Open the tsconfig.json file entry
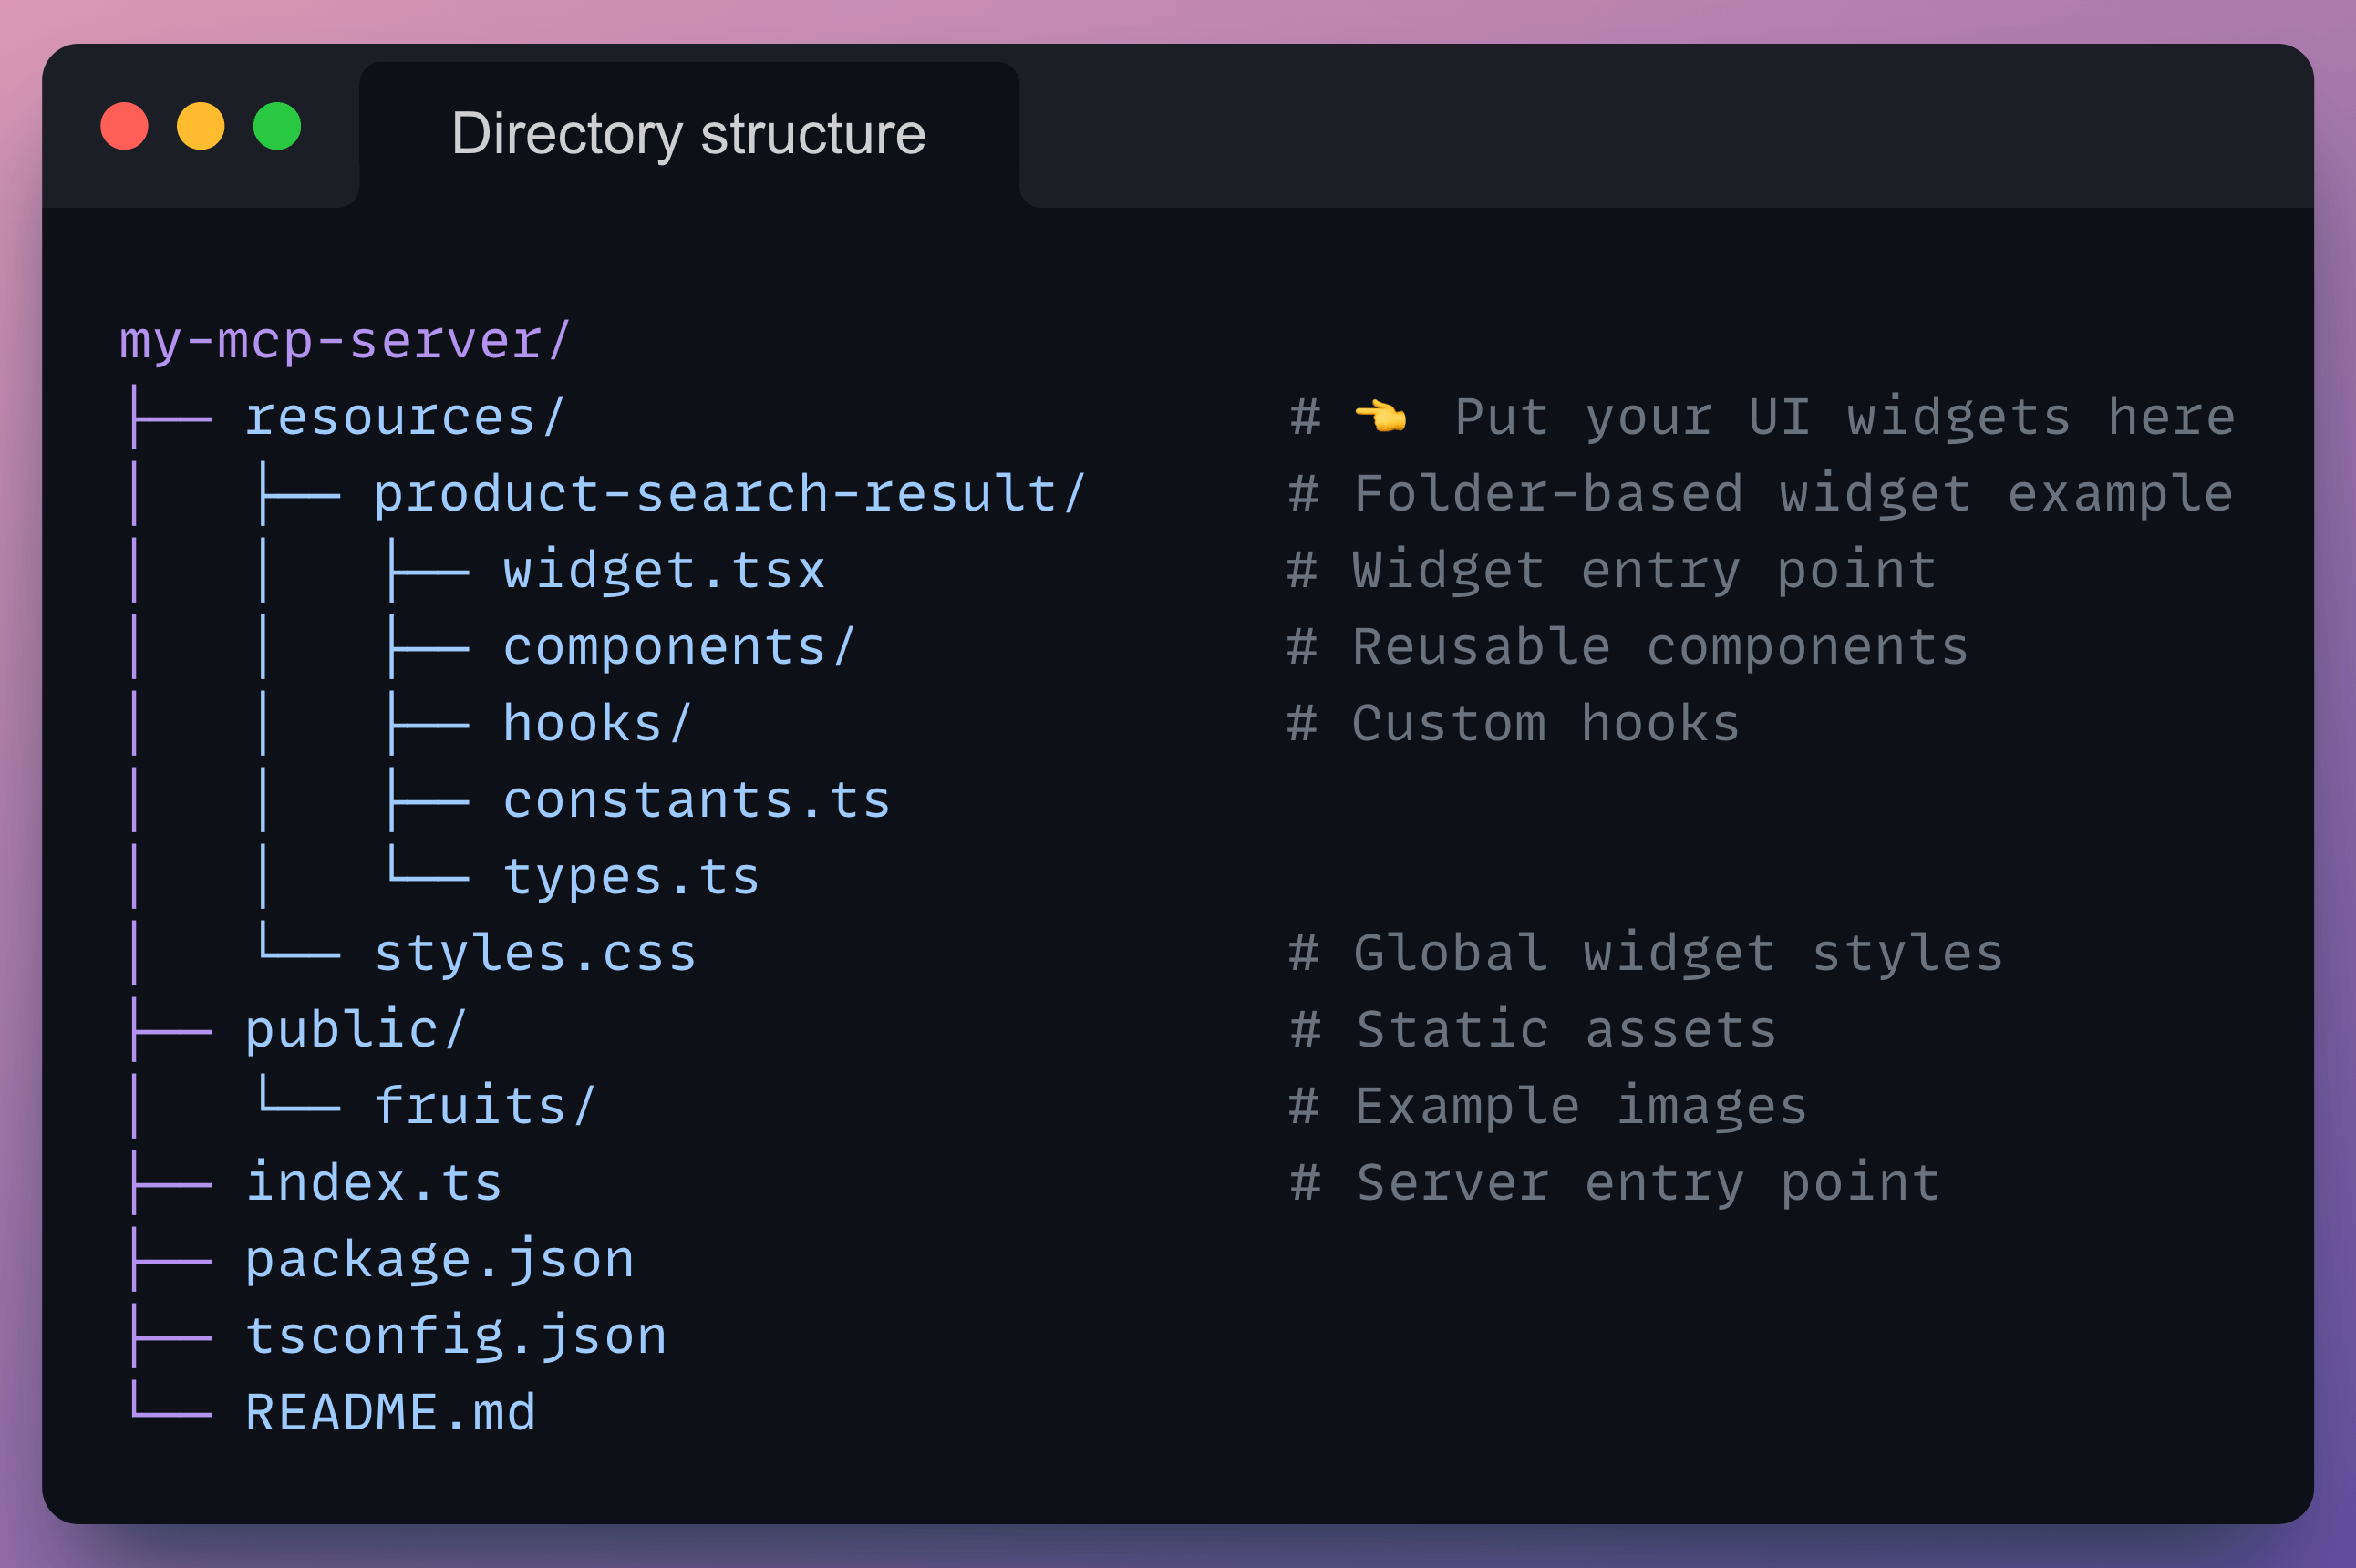 click(x=456, y=1336)
